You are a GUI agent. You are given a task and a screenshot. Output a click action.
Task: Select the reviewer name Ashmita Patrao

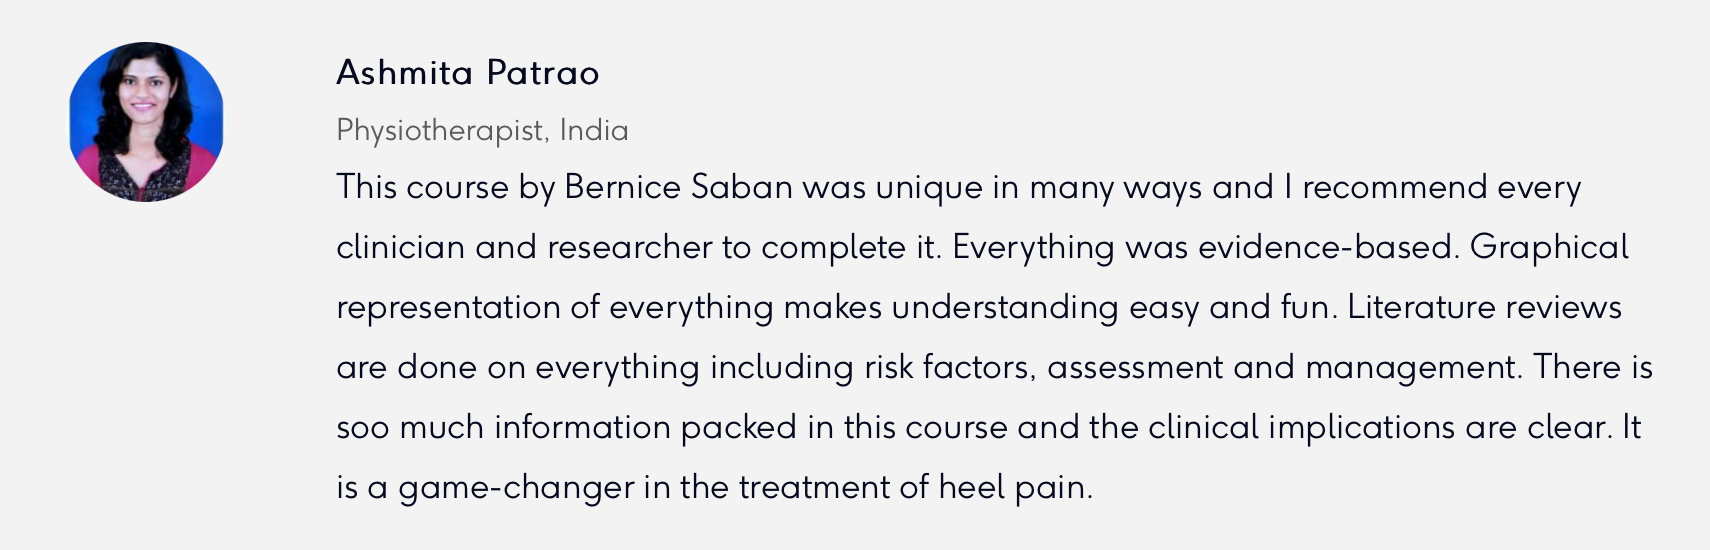click(468, 72)
